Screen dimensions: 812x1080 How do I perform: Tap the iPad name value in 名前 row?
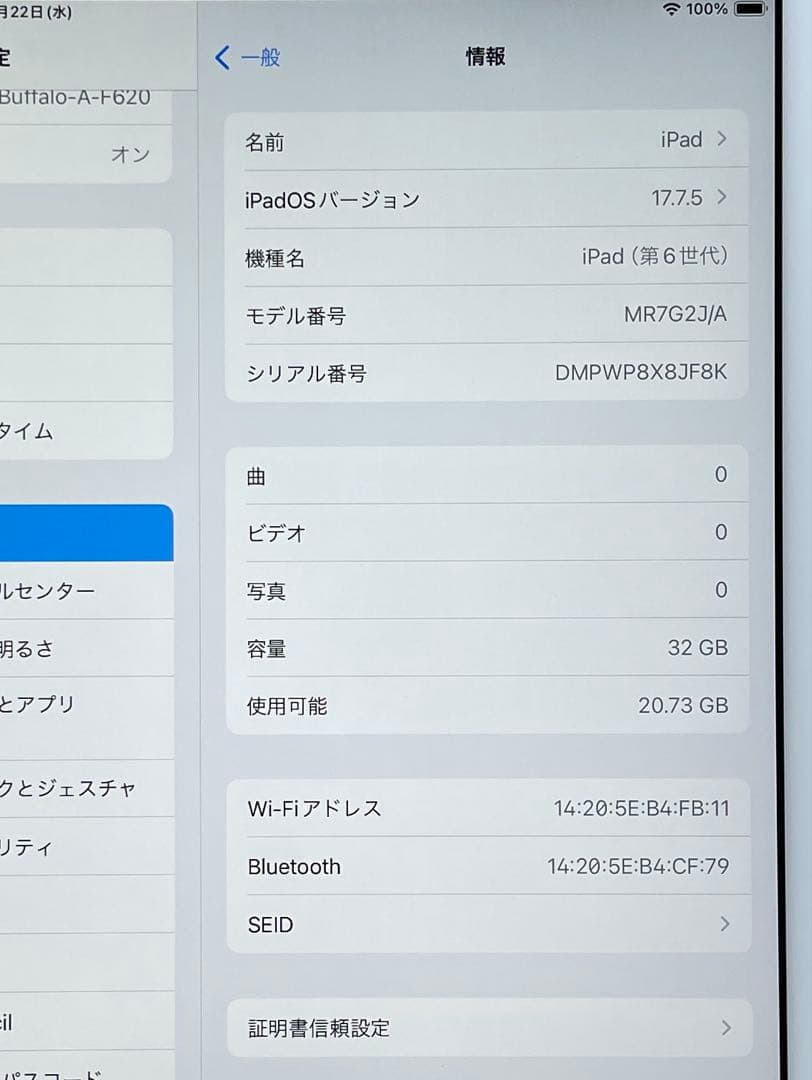[x=680, y=140]
